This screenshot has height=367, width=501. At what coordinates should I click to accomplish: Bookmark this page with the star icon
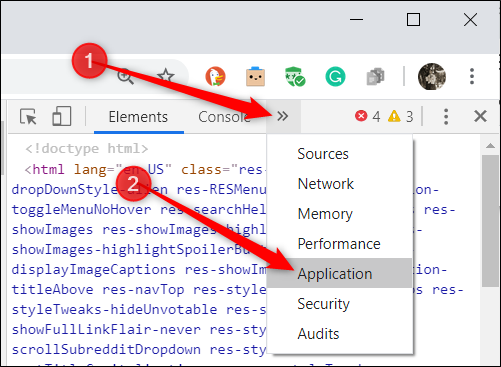click(166, 76)
